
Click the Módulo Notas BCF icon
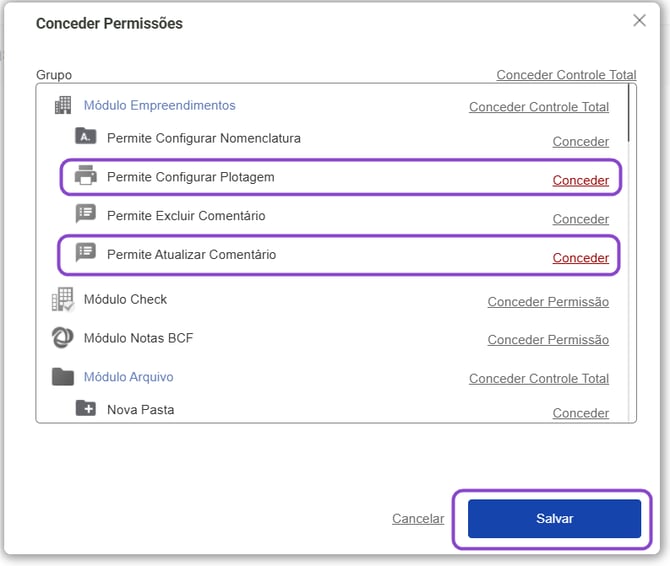pos(63,338)
